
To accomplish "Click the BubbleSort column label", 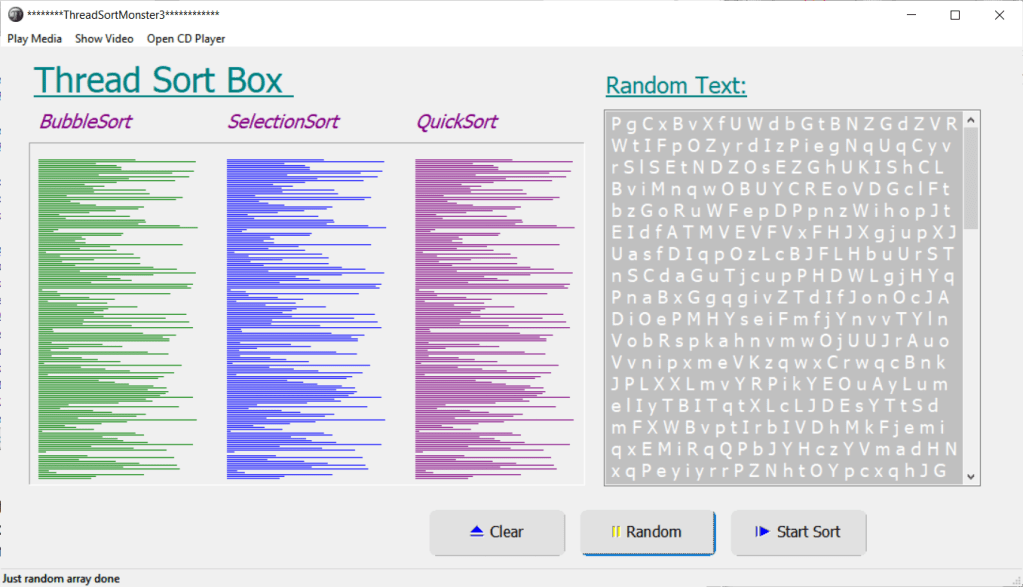I will (x=86, y=122).
